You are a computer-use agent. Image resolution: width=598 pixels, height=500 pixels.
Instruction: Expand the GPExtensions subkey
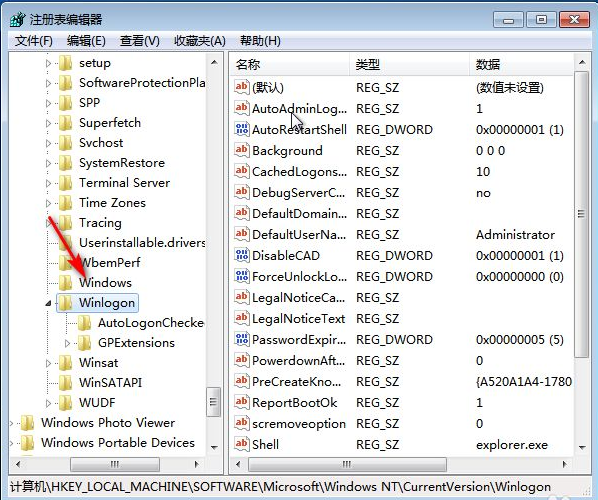[x=67, y=343]
